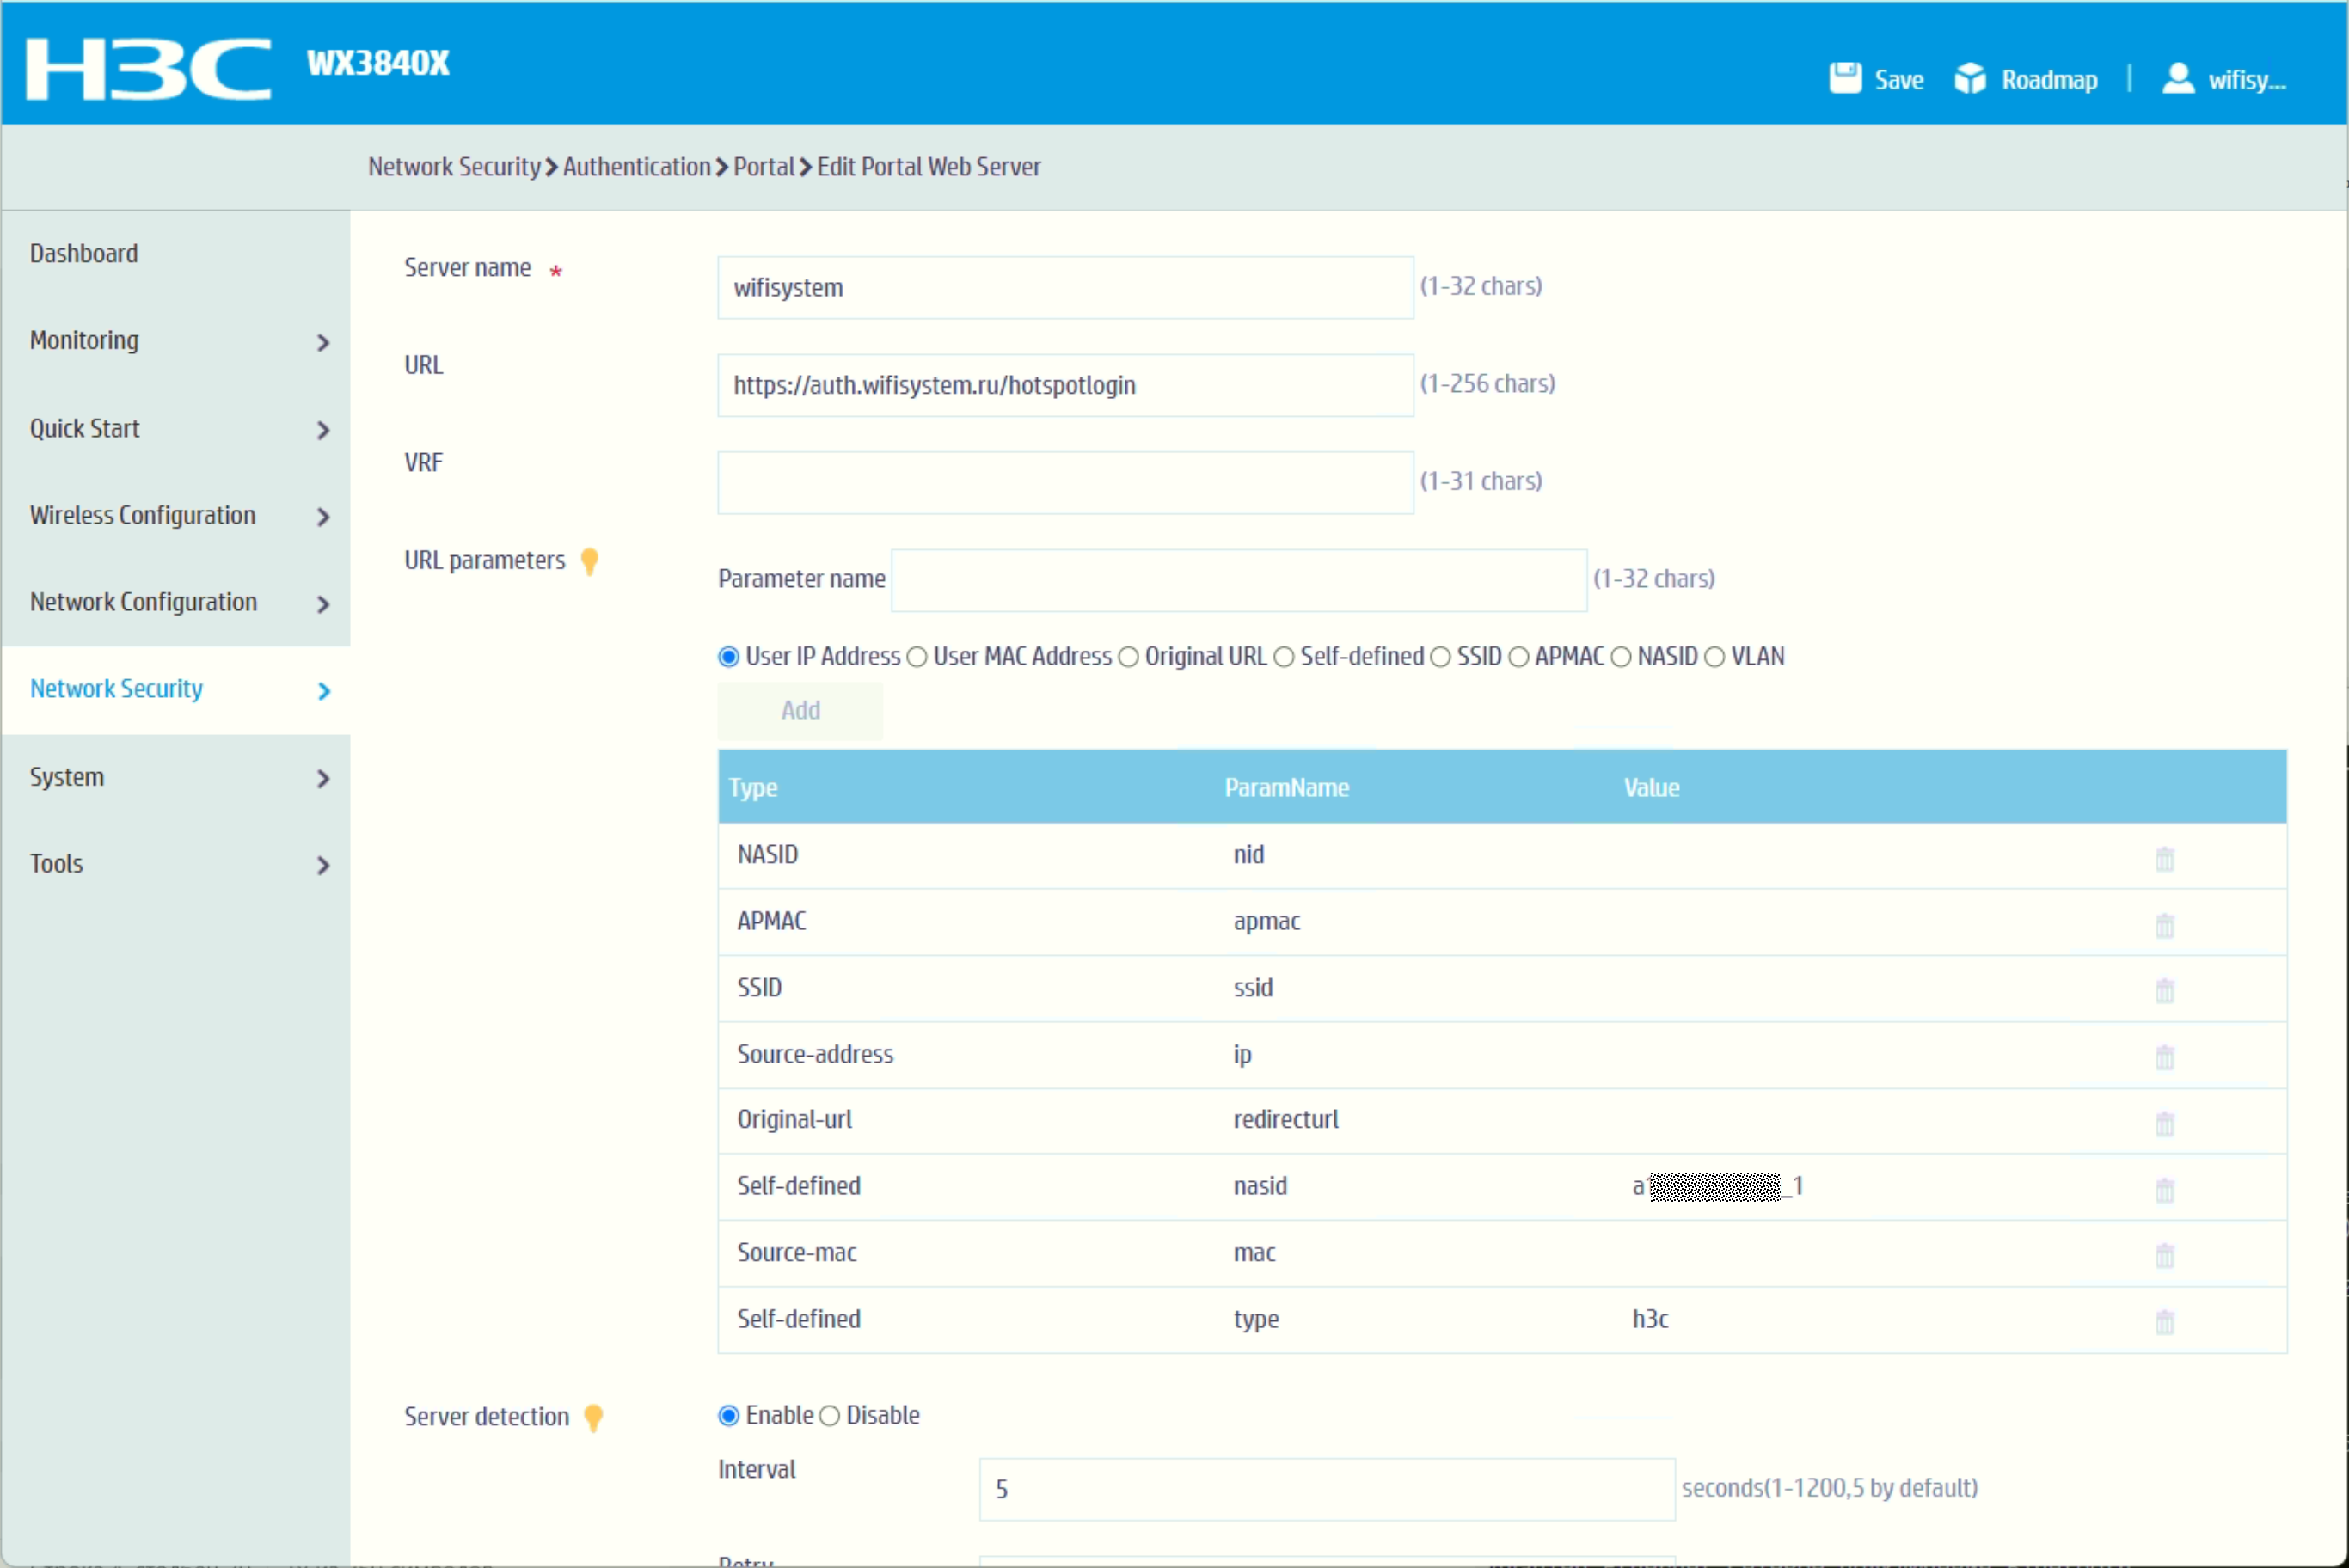Click the Parameter name input field

(1238, 580)
